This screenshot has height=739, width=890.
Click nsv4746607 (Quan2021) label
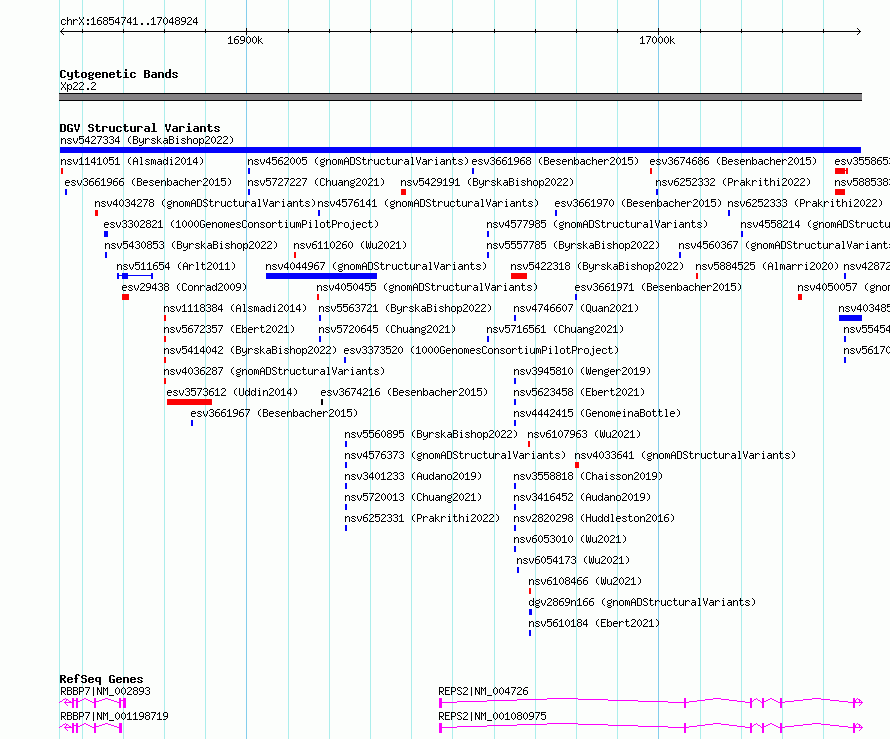point(576,308)
